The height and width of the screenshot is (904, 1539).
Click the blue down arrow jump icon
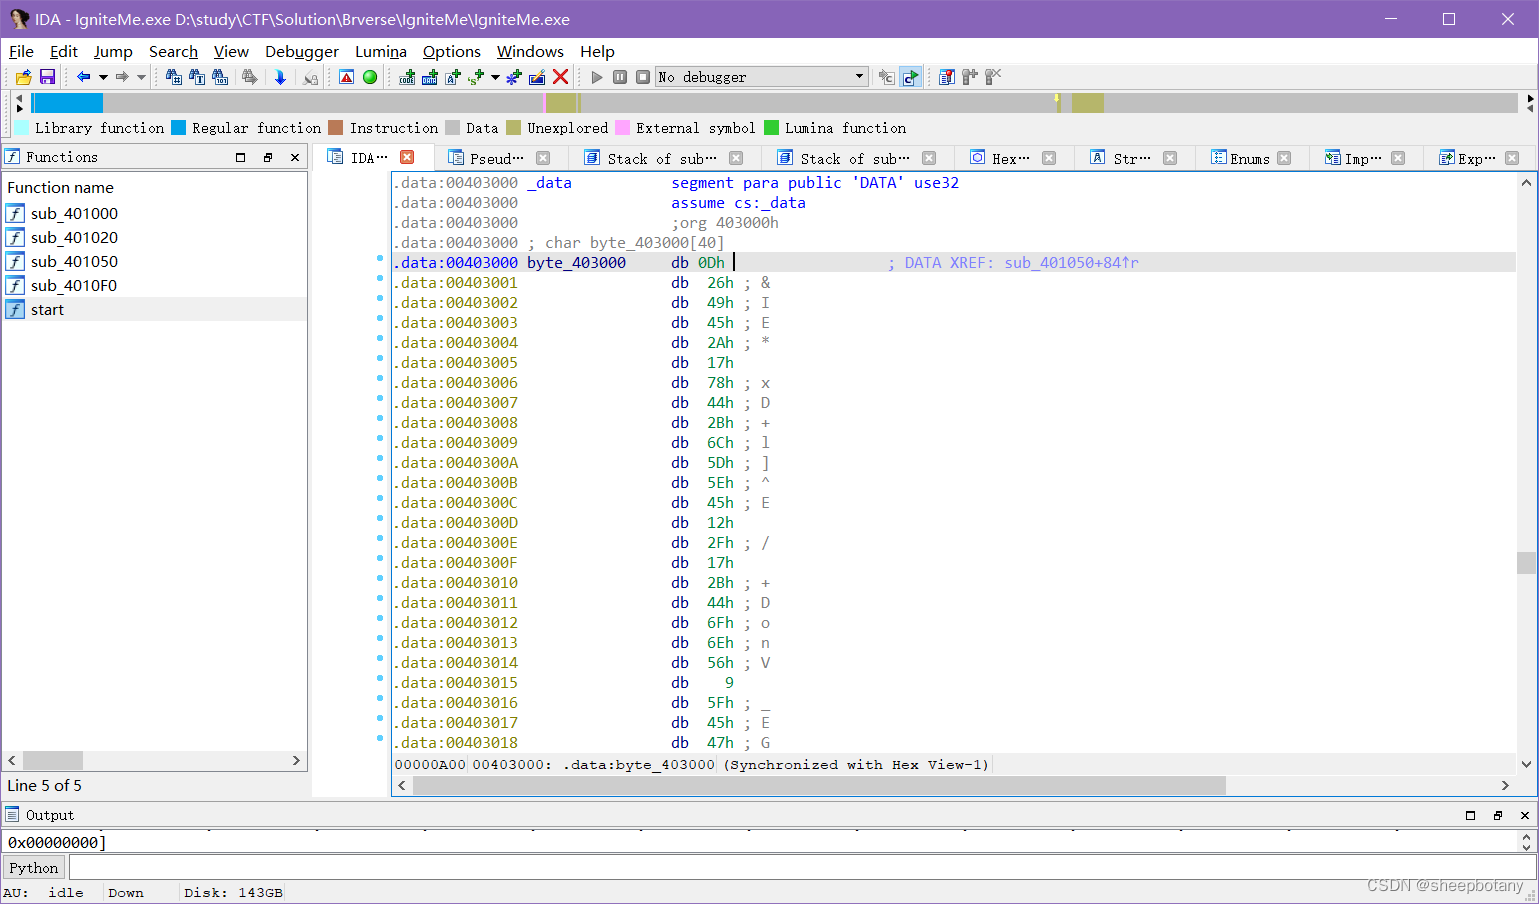(x=280, y=77)
